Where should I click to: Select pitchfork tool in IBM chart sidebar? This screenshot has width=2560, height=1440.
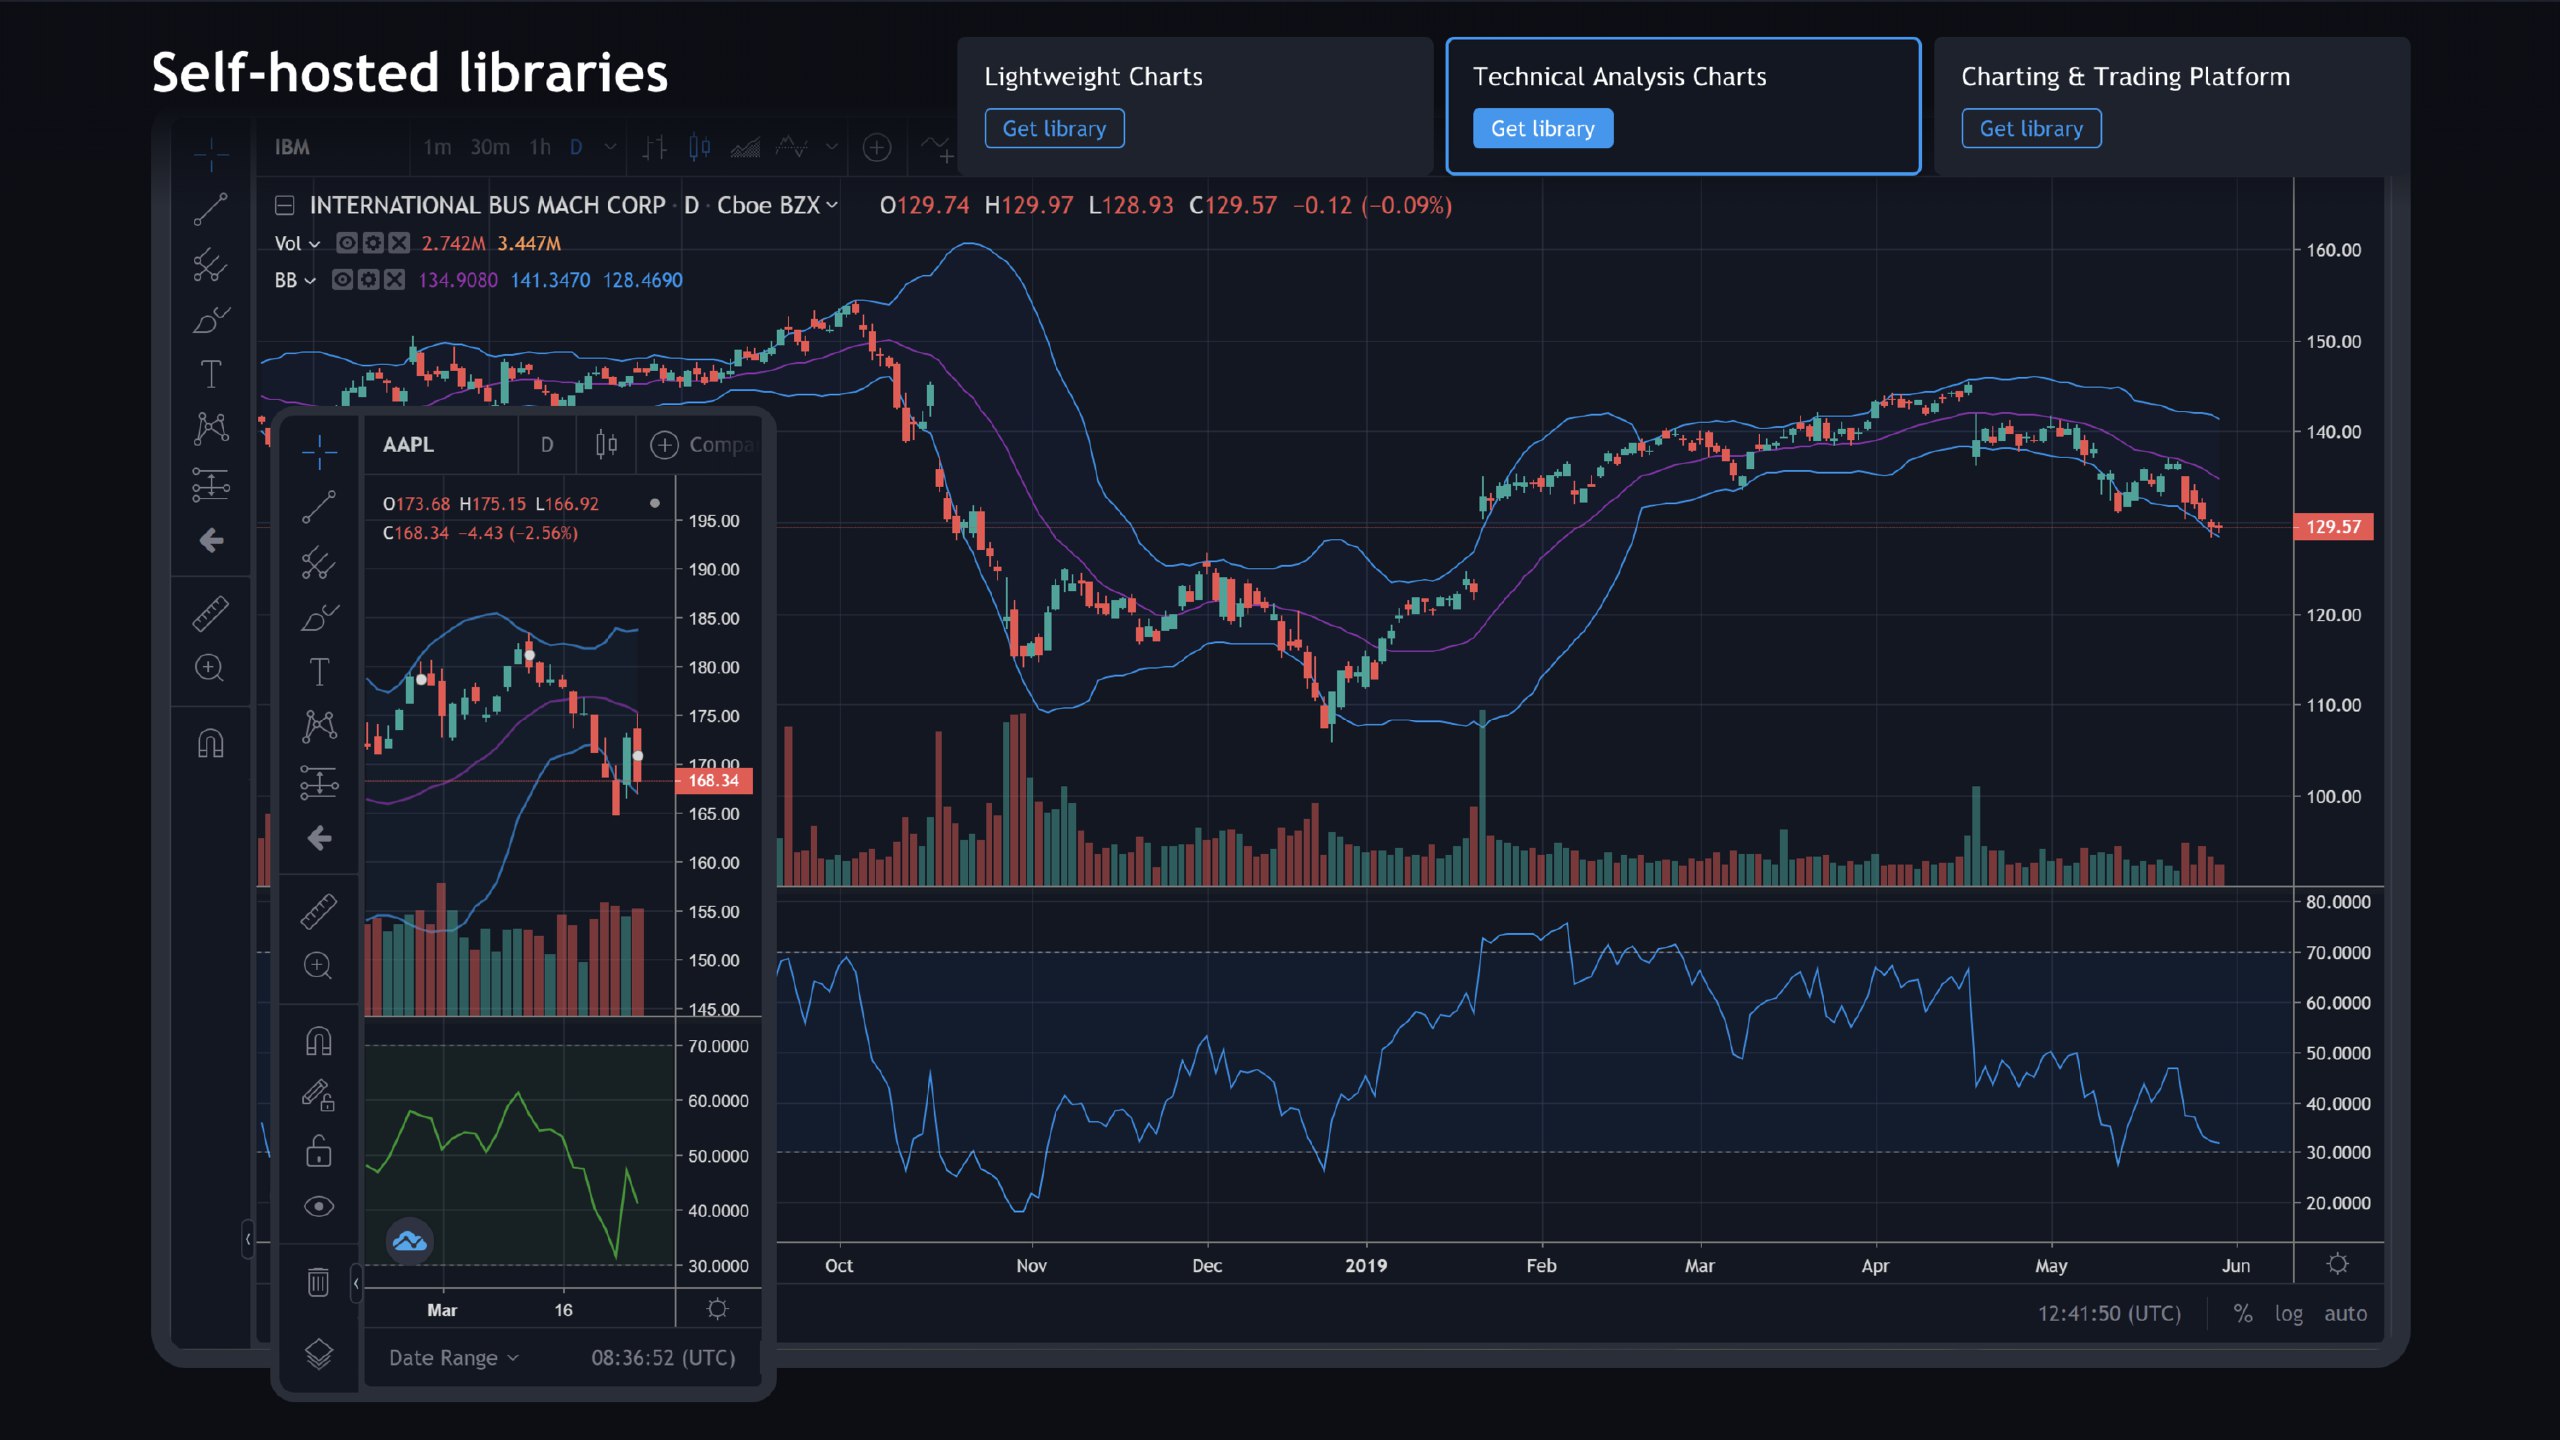211,264
